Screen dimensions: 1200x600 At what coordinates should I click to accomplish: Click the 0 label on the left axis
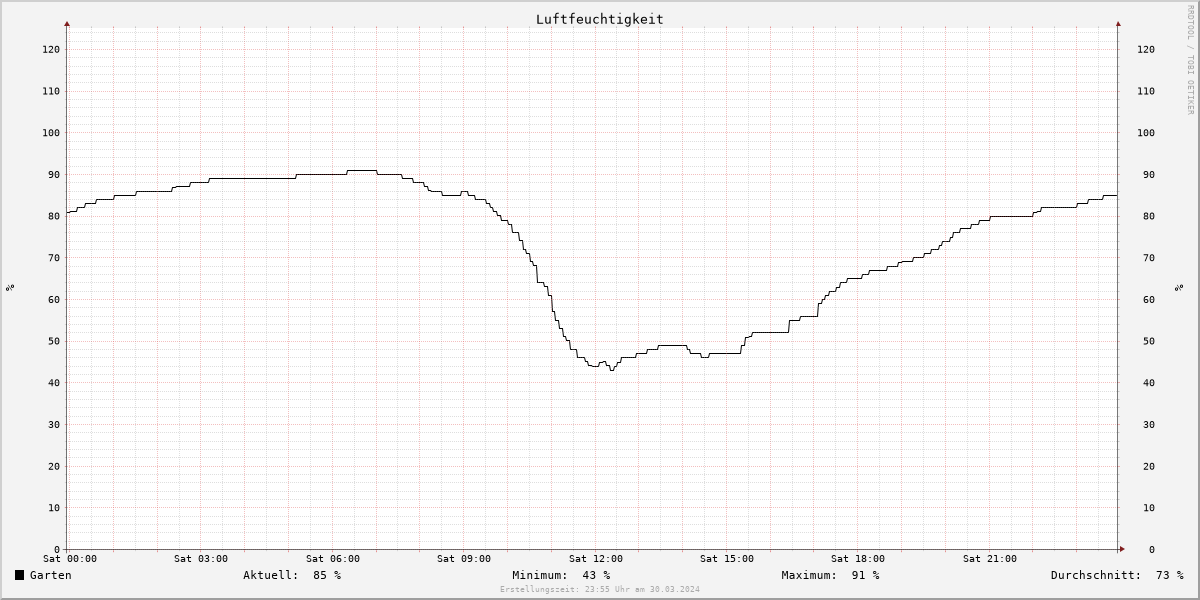click(57, 550)
